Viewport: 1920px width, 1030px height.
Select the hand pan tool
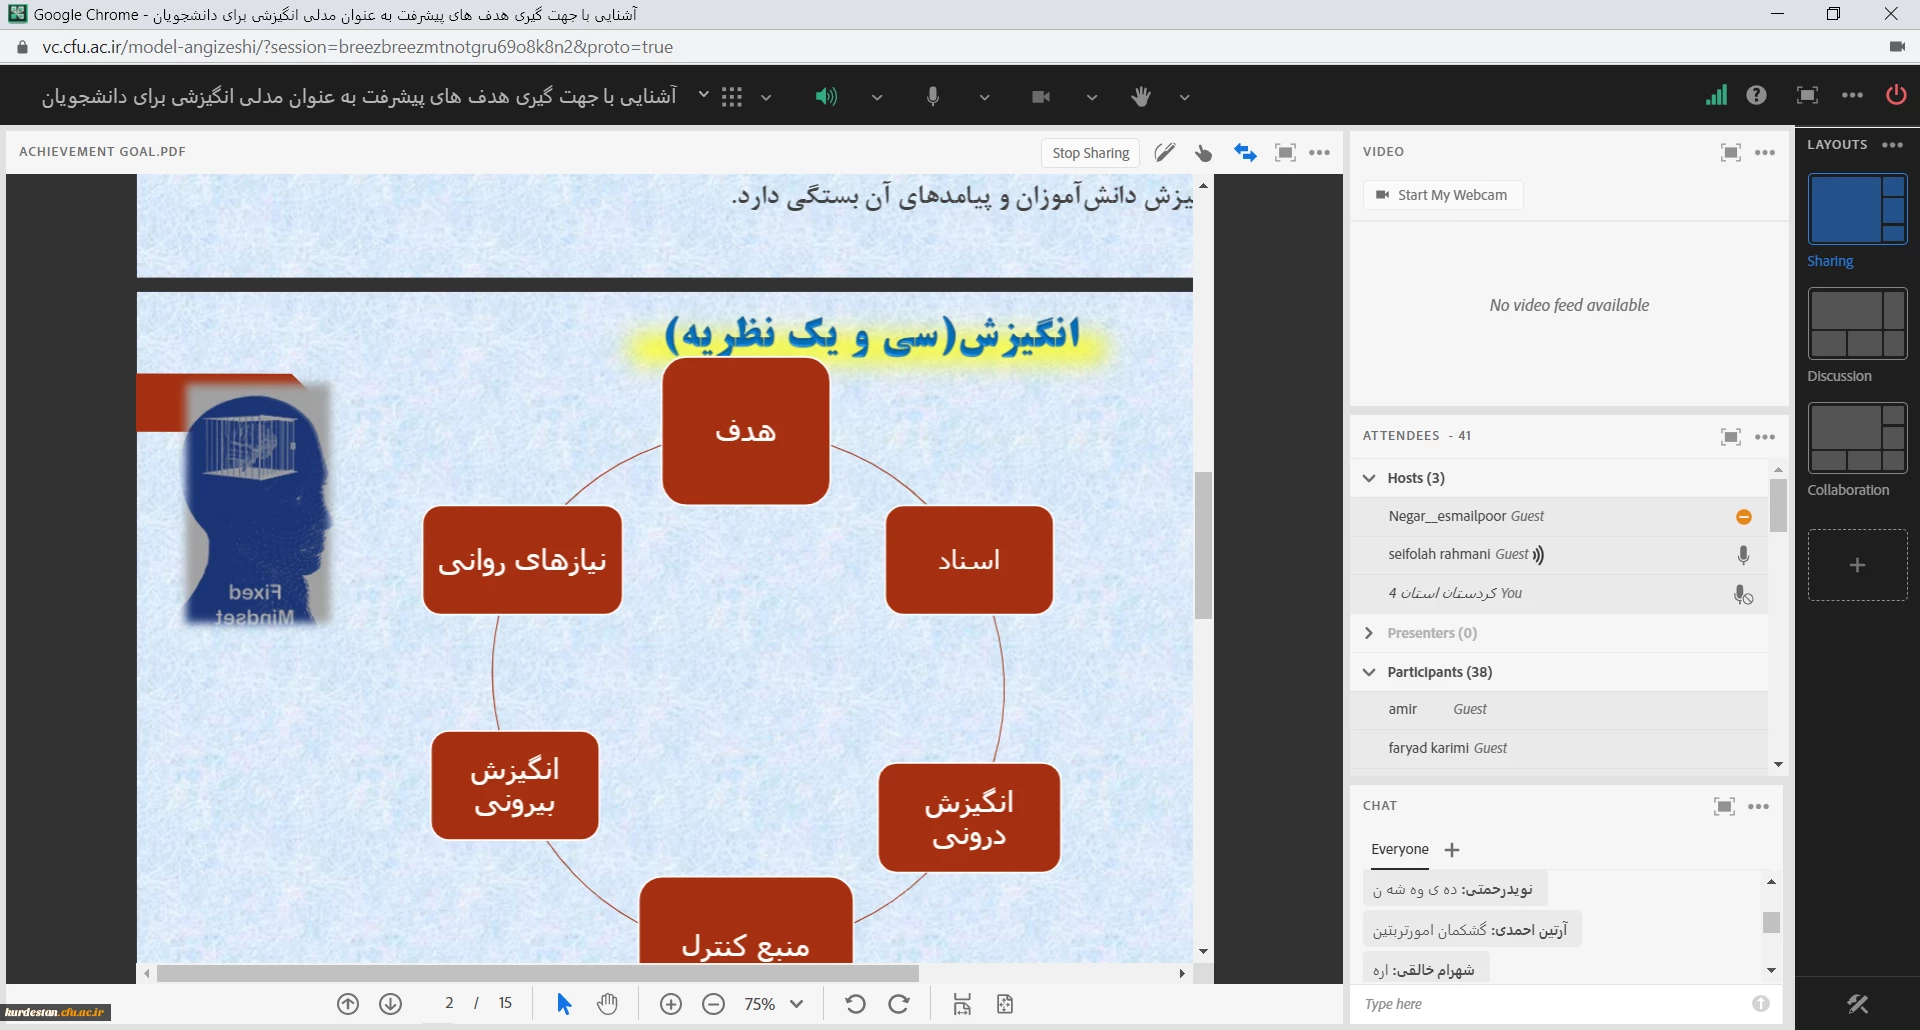(607, 1004)
